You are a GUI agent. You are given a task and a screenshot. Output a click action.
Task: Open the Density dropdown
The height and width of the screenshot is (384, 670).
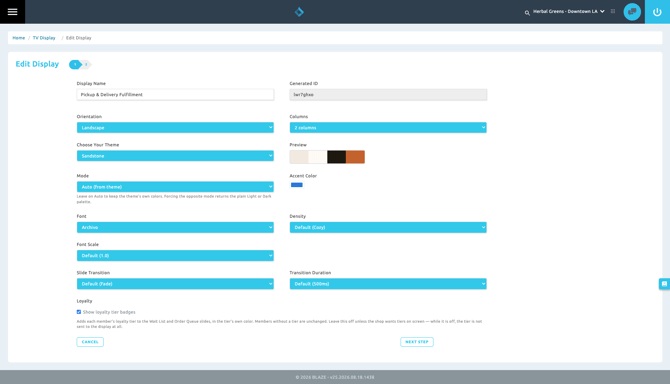click(388, 227)
